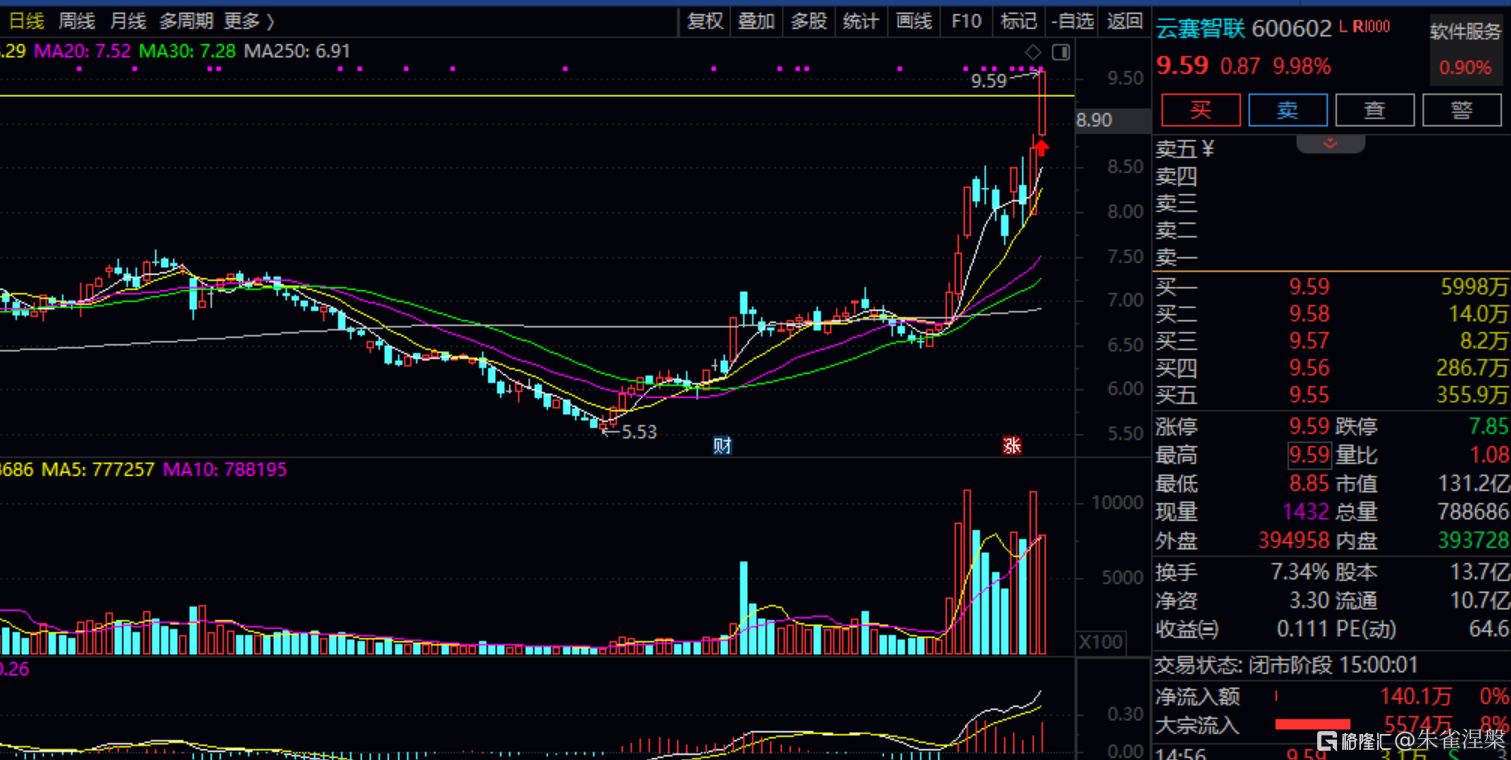Open the 多股 multi-stock view
Image resolution: width=1511 pixels, height=760 pixels.
click(x=809, y=21)
